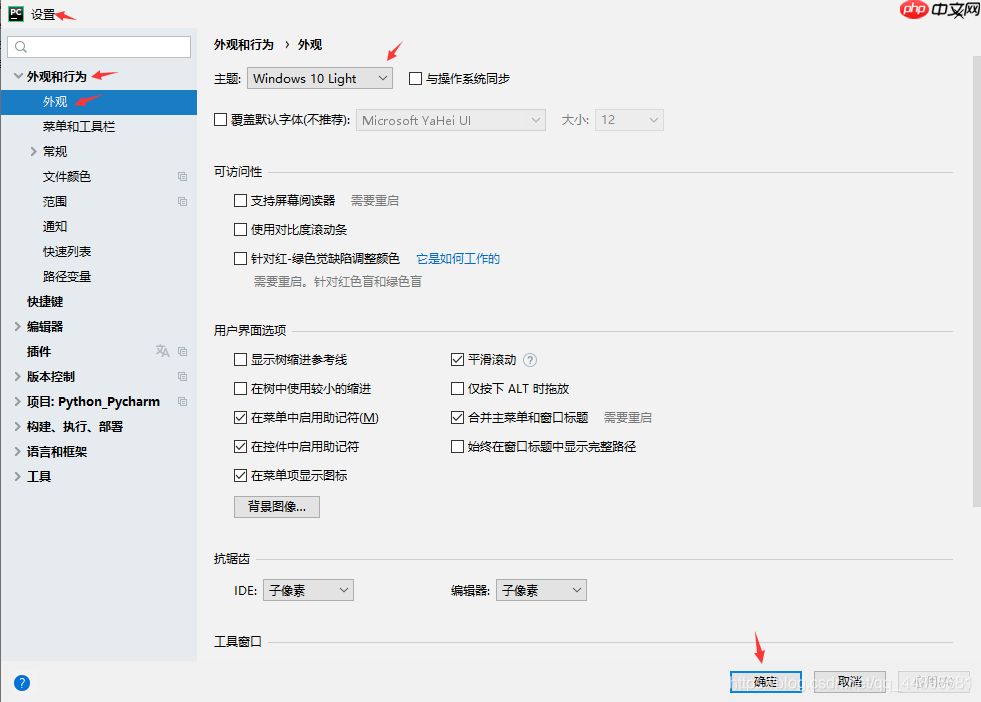Viewport: 981px width, 702px height.
Task: Uncheck 在菜单中启用助记符(M)
Action: tap(240, 417)
